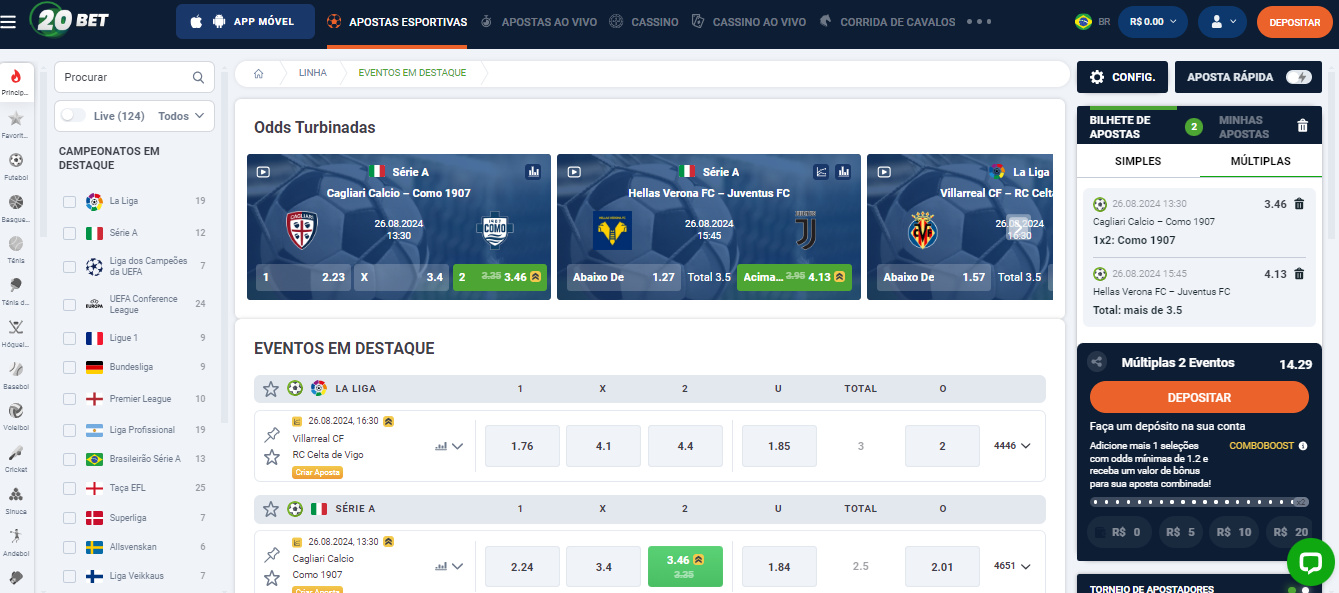Play video icon on Hellas Verona card

pos(573,172)
